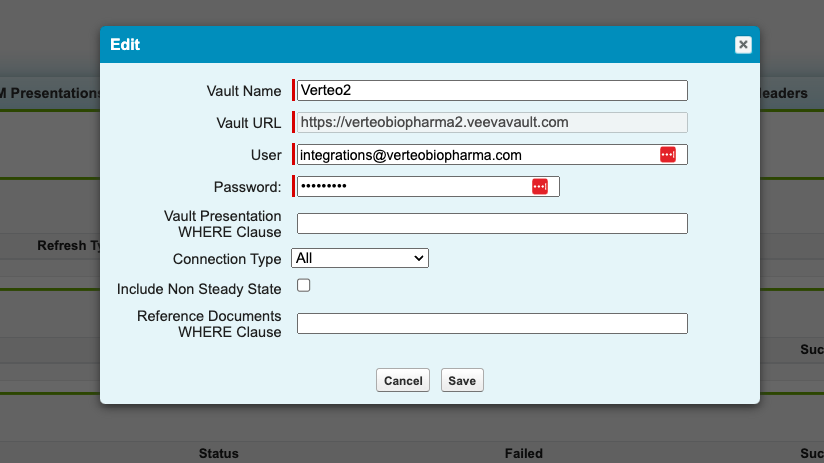Click the Status column header in background
The image size is (824, 463).
(x=219, y=453)
